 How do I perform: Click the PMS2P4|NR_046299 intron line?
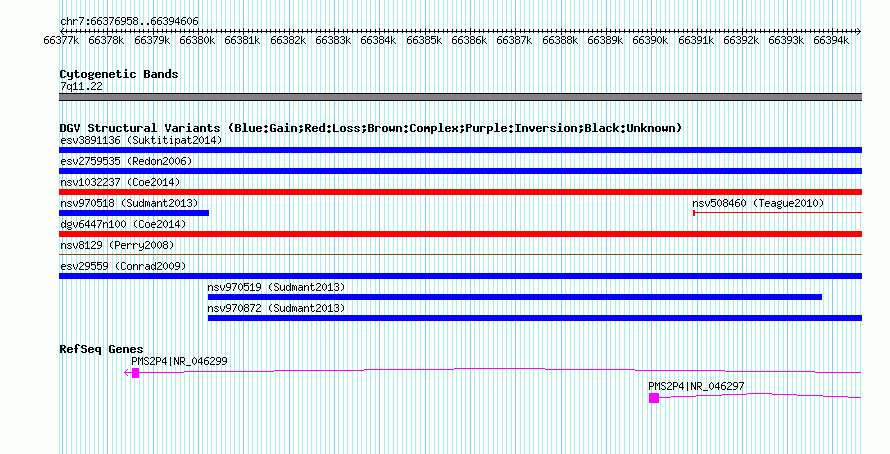pos(500,370)
